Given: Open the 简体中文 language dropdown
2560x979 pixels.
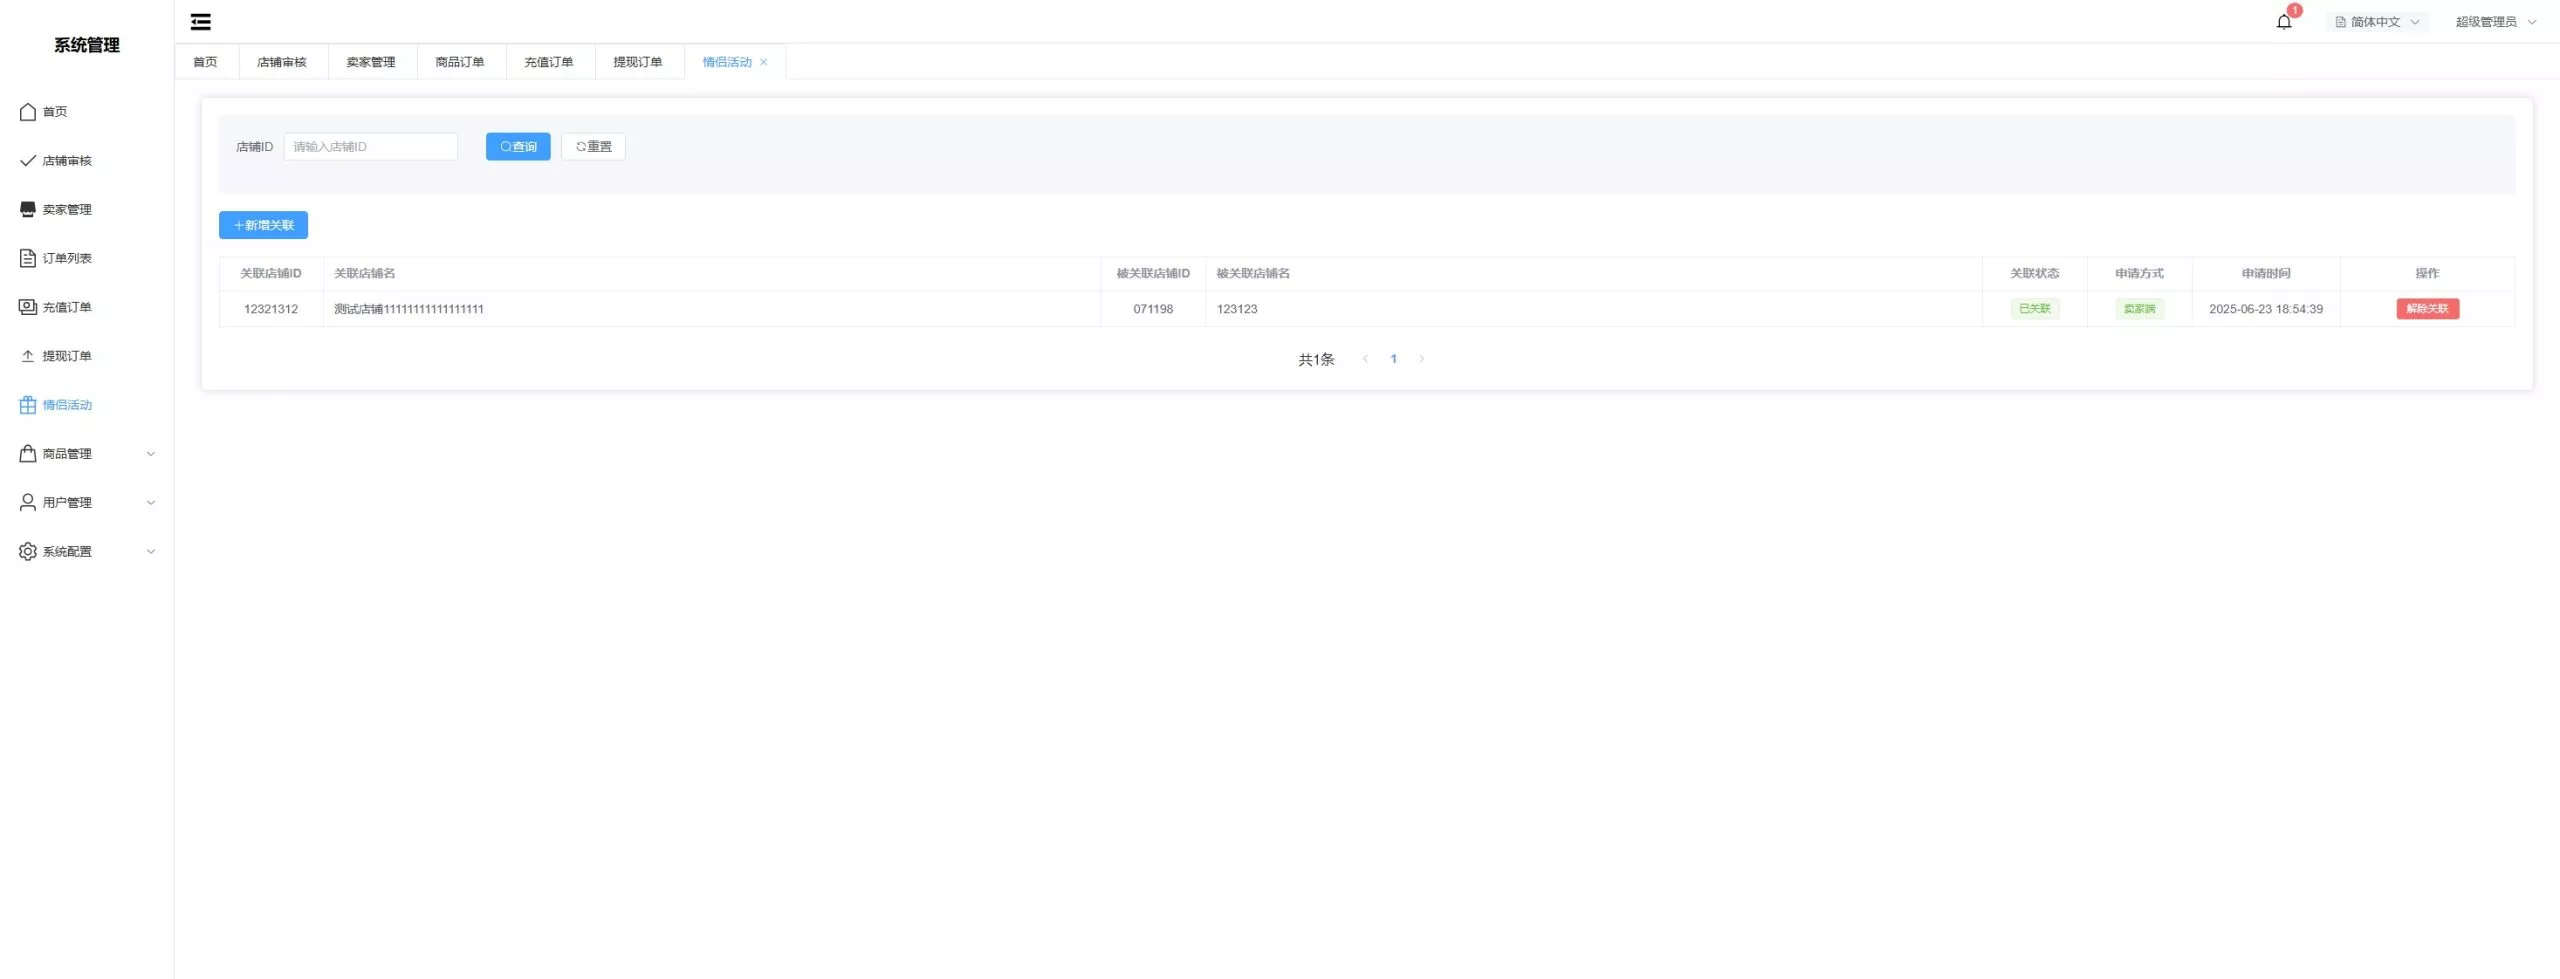Looking at the screenshot, I should (x=2377, y=22).
